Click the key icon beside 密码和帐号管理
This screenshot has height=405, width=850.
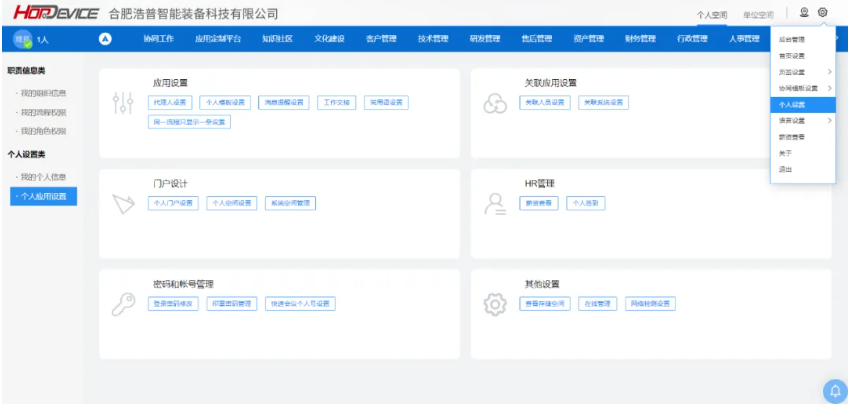(124, 305)
